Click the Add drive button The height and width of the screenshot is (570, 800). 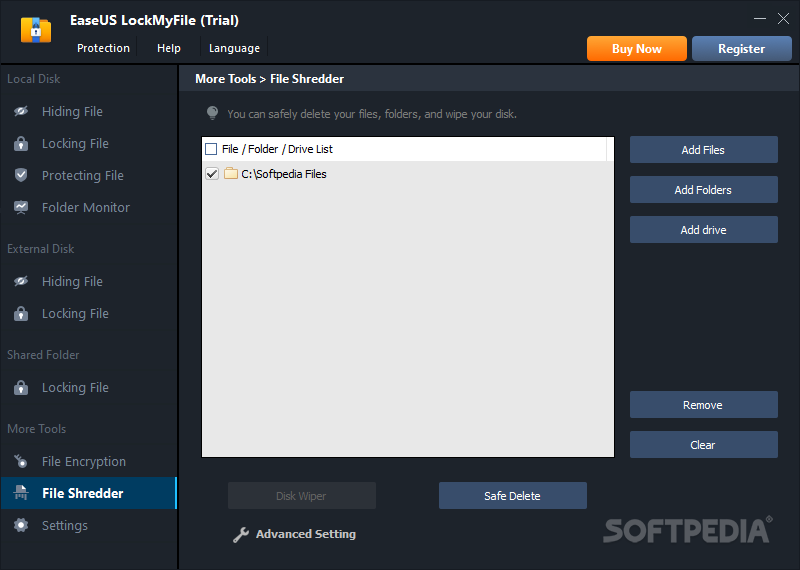tap(704, 230)
